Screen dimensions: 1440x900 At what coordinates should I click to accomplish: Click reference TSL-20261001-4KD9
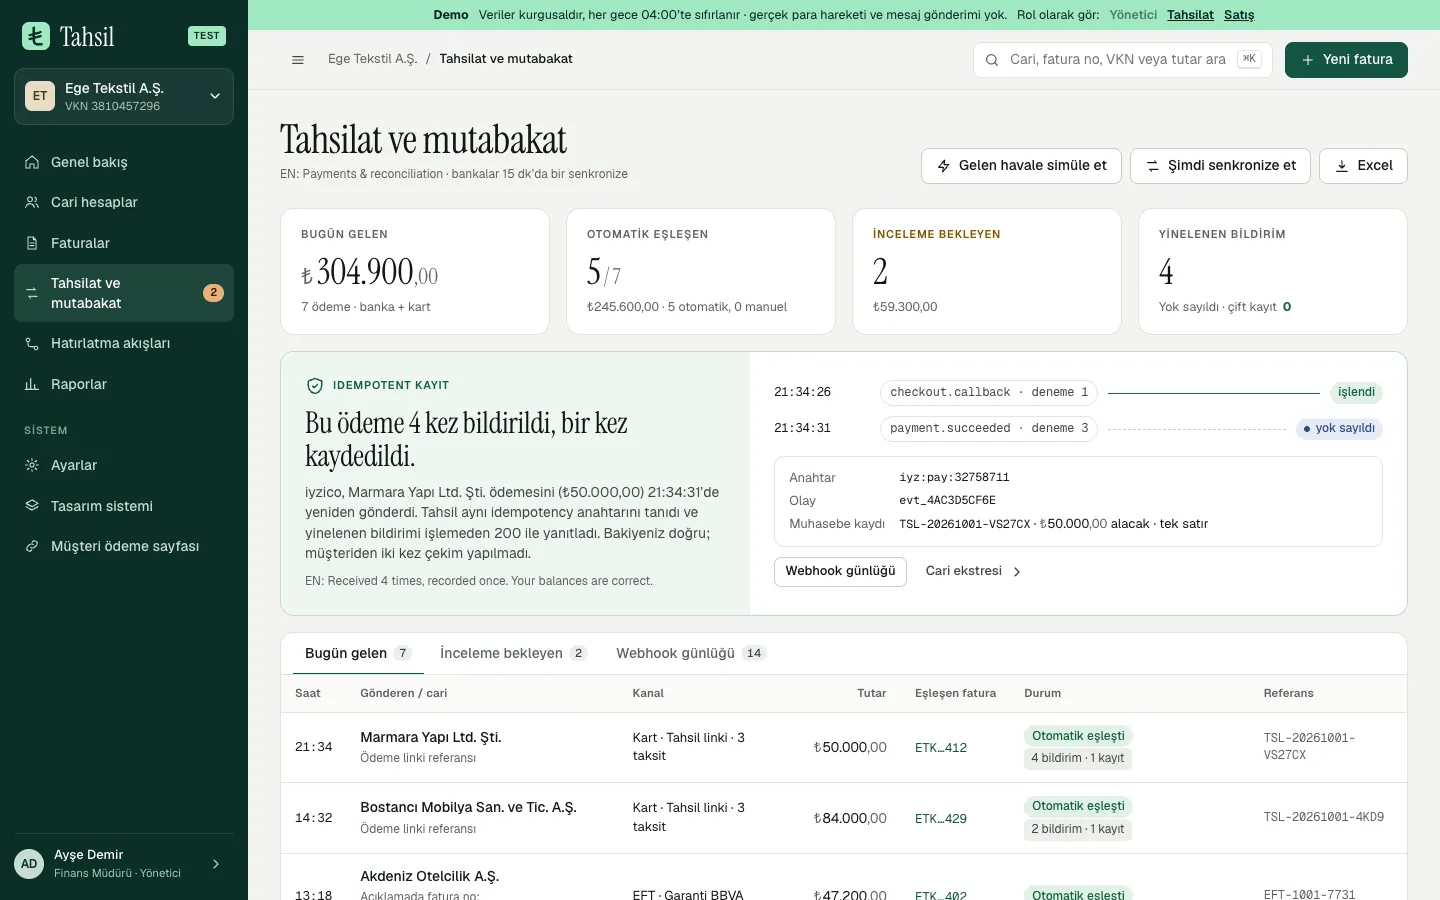[x=1324, y=818]
